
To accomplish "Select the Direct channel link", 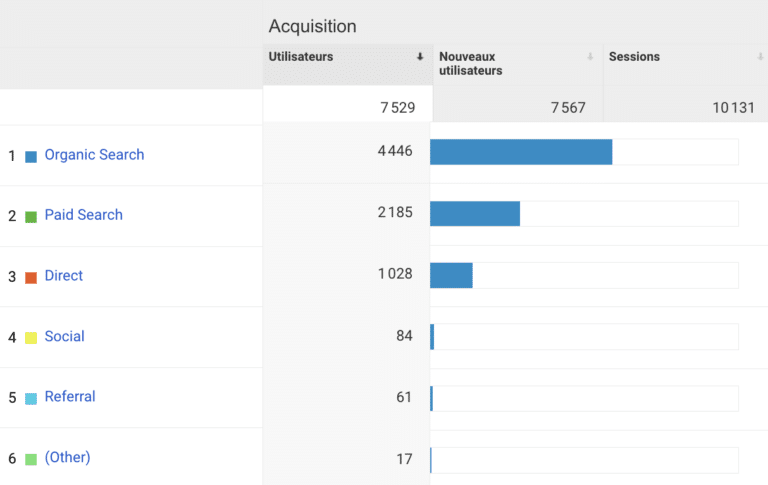I will pos(64,276).
